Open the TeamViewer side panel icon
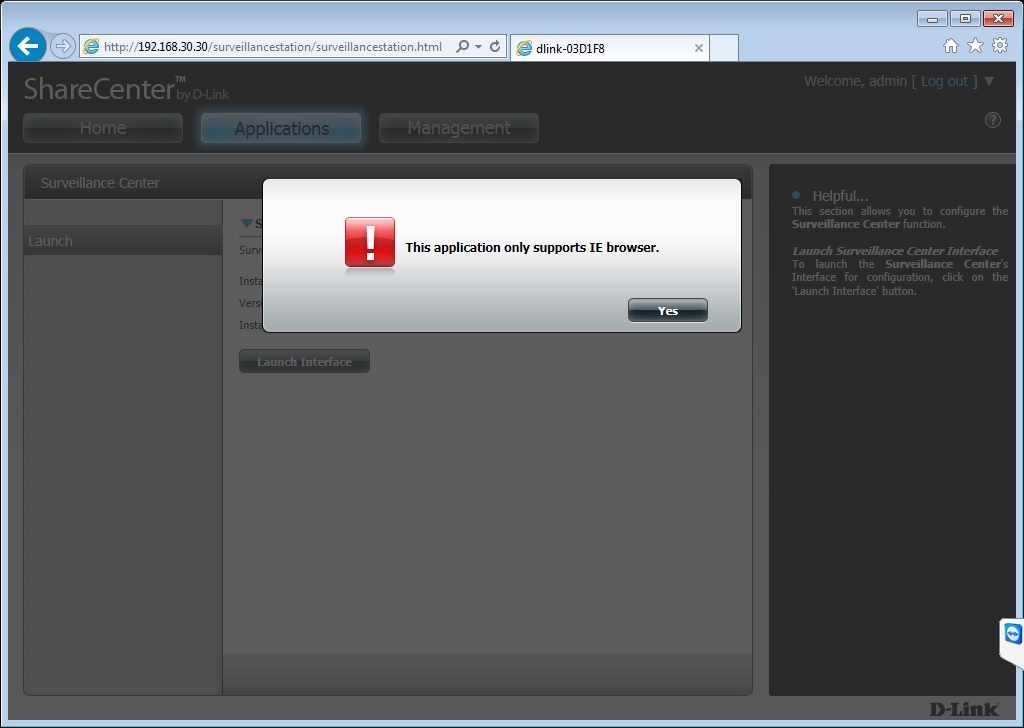Viewport: 1024px width, 728px height. pyautogui.click(x=1012, y=634)
